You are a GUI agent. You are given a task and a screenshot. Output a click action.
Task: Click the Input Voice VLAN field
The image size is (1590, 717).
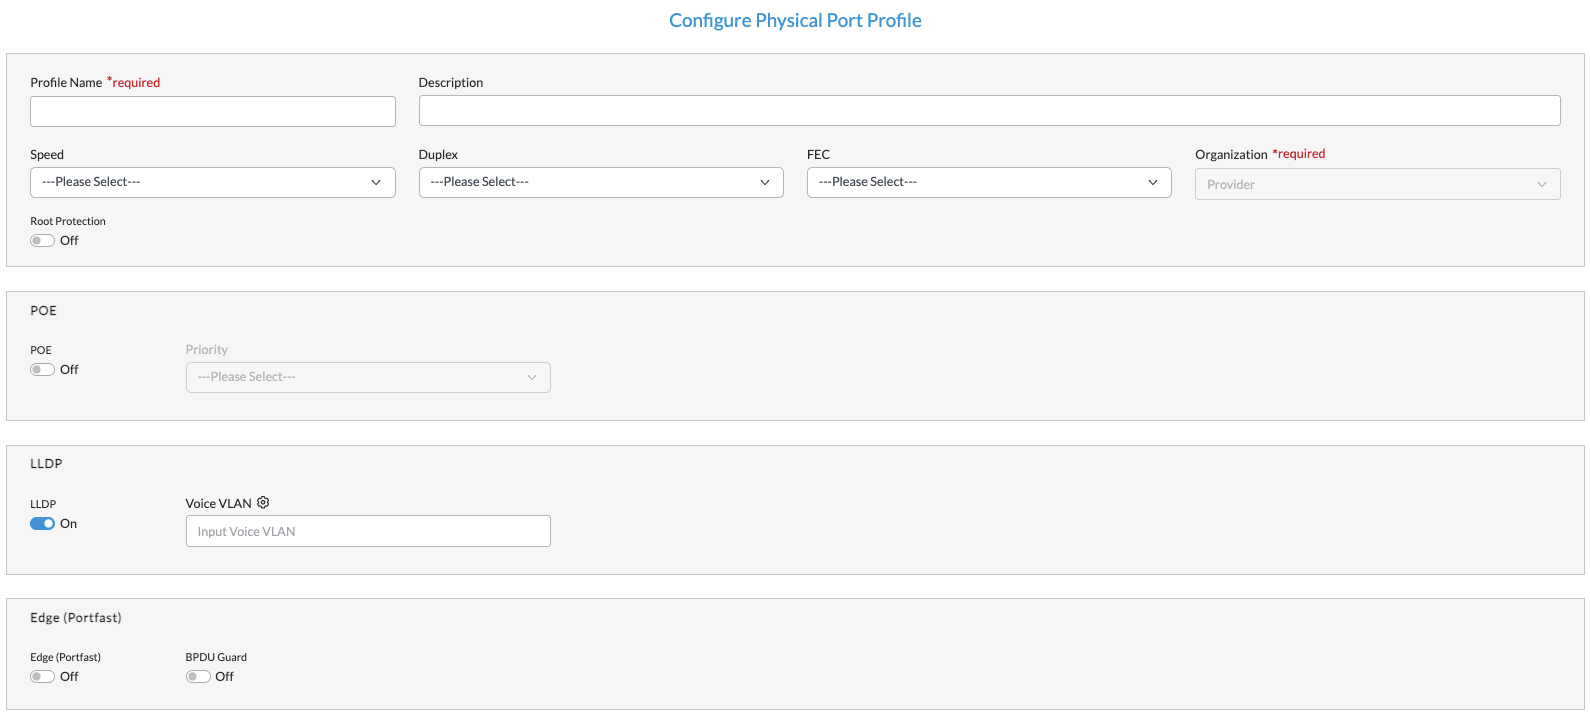pyautogui.click(x=367, y=531)
